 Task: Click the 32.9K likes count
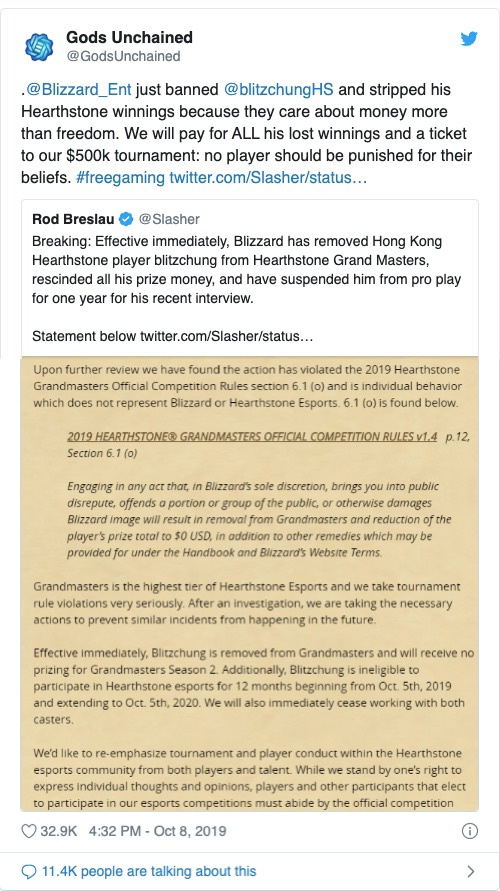59,831
